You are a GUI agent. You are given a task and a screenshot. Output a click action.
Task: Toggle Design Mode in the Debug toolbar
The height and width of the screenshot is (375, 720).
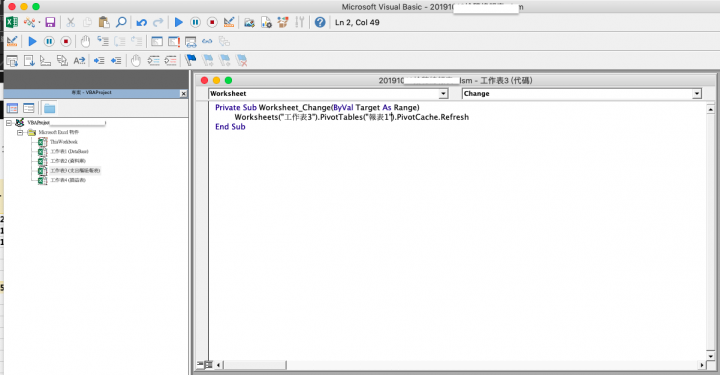(12, 41)
